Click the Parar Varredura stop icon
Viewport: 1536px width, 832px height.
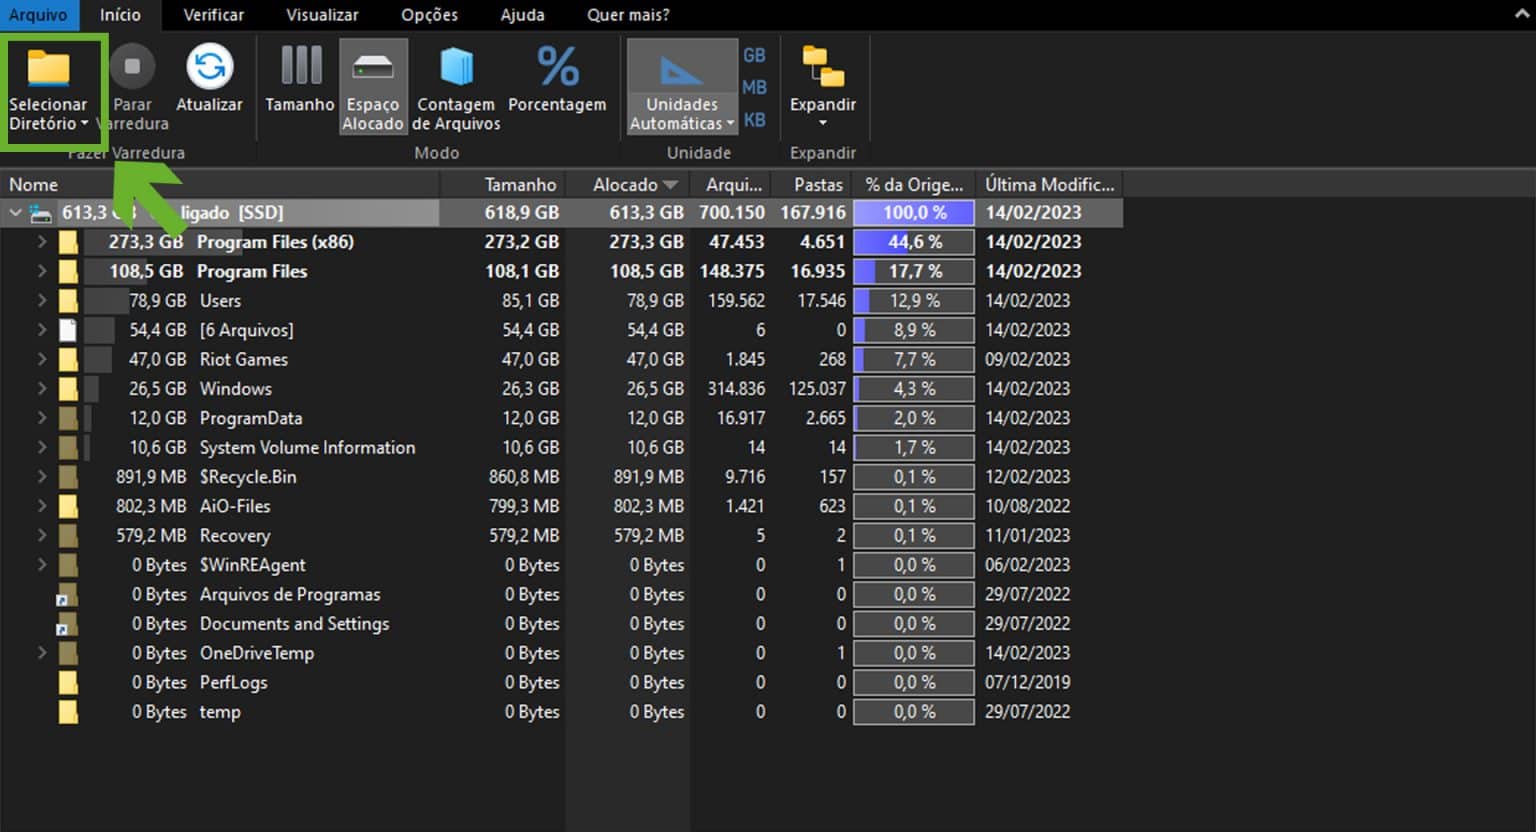(x=132, y=67)
